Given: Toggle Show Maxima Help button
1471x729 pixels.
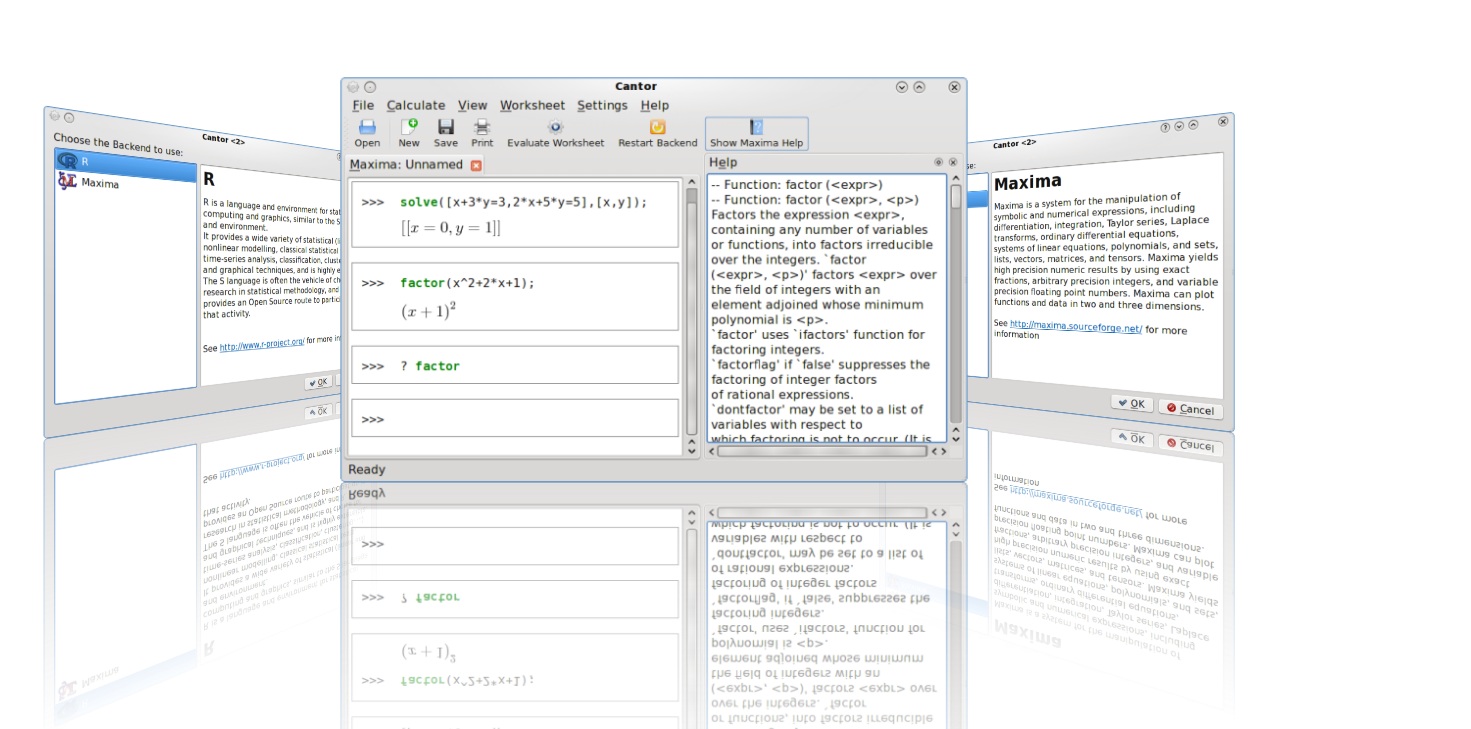Looking at the screenshot, I should coord(756,133).
